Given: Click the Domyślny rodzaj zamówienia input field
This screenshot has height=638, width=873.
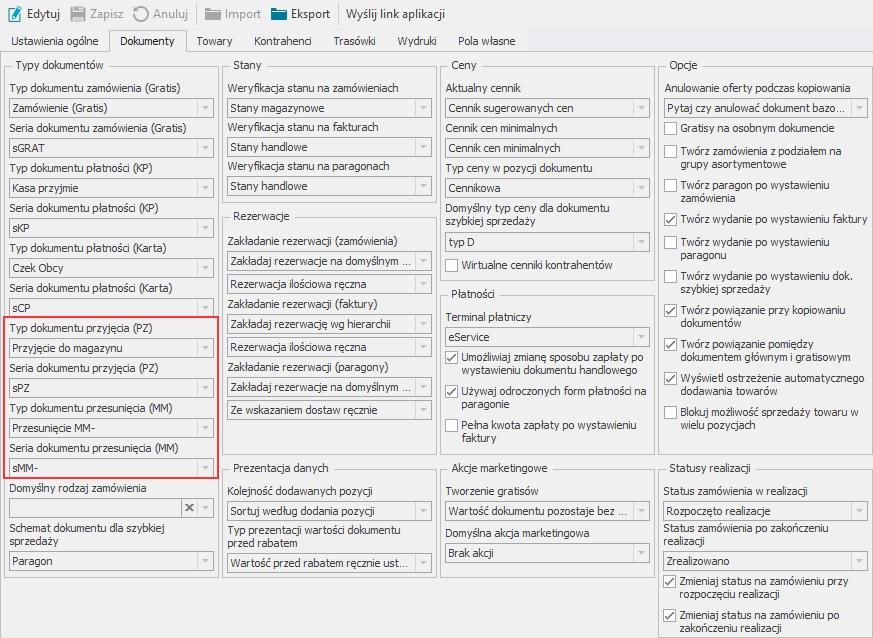Looking at the screenshot, I should (93, 508).
